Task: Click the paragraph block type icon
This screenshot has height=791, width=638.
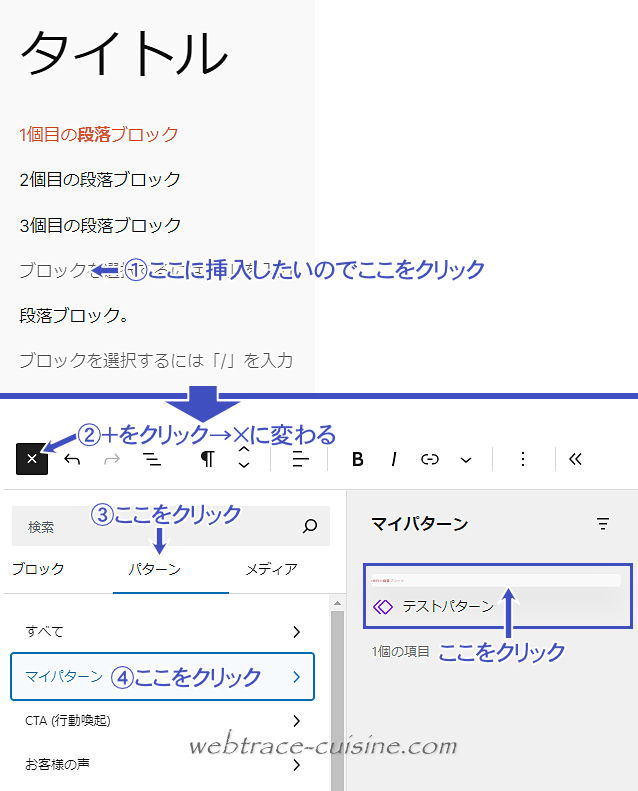Action: [207, 459]
